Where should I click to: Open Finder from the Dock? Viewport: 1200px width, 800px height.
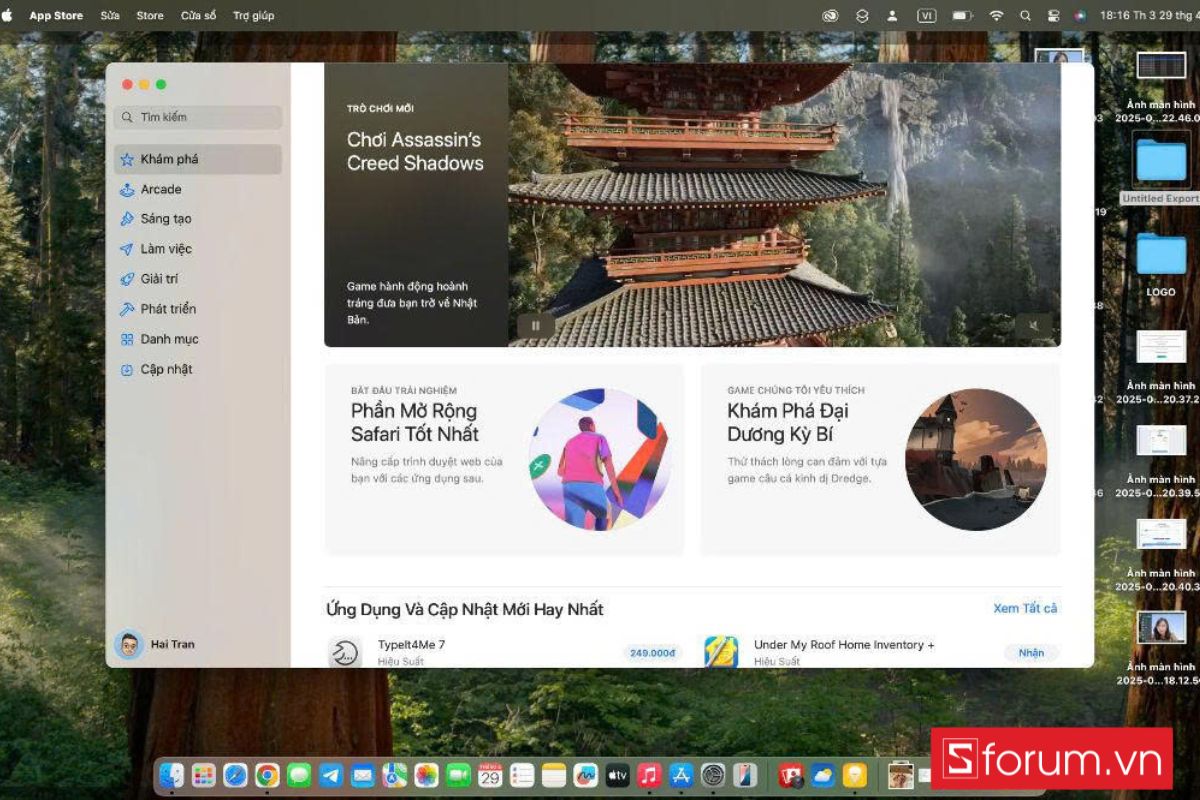(172, 775)
